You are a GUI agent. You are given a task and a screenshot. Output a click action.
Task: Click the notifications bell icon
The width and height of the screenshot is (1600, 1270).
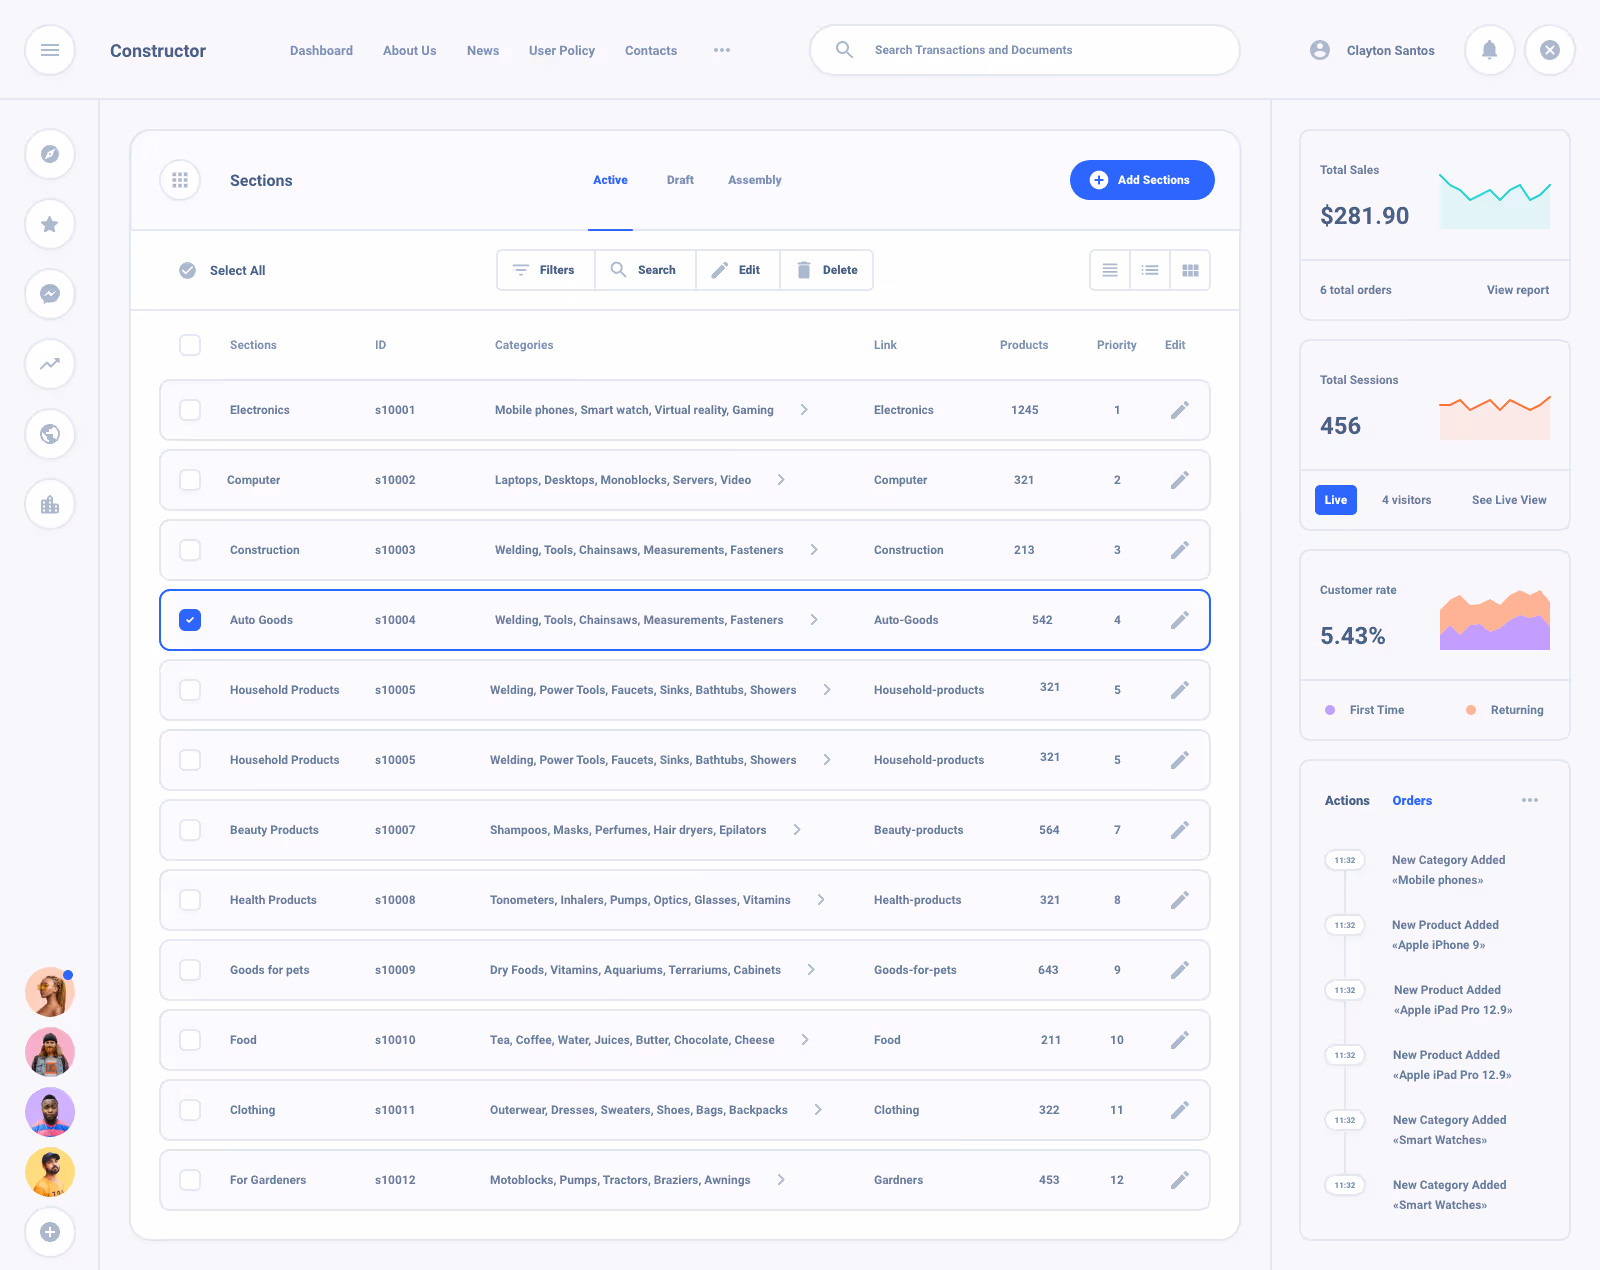click(1489, 50)
